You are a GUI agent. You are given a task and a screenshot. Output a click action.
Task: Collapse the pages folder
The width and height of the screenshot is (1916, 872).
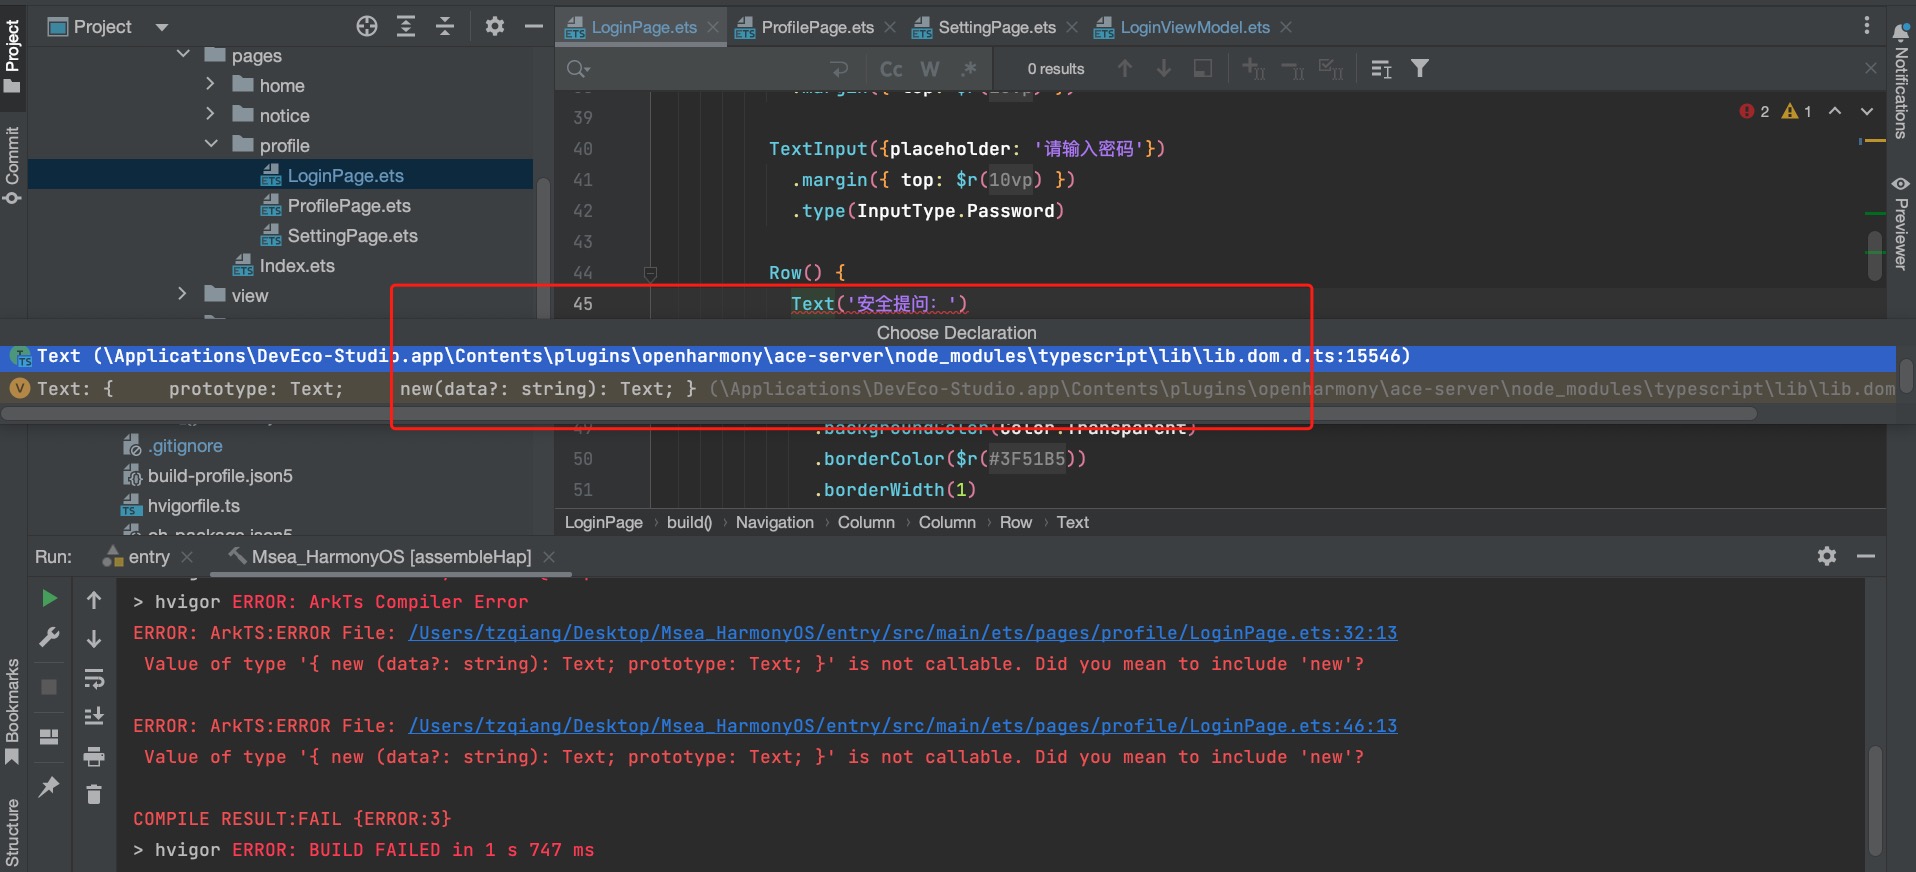point(183,54)
